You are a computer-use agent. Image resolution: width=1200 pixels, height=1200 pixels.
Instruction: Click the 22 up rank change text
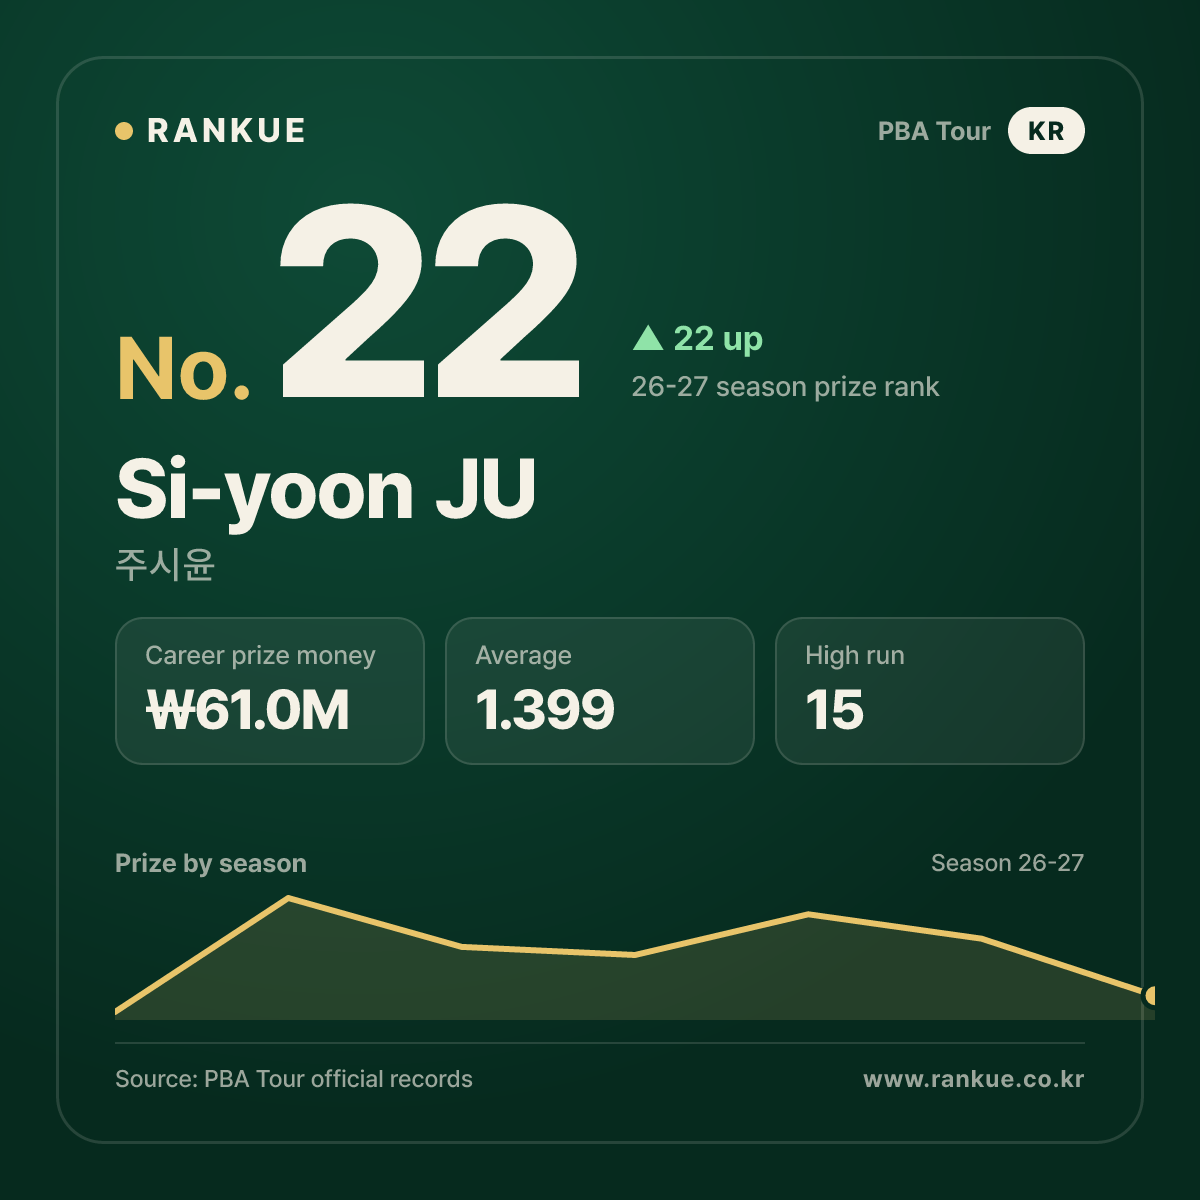tap(718, 339)
